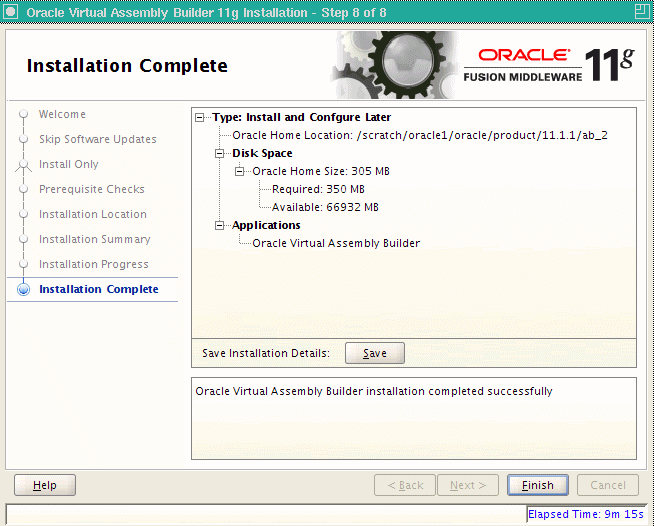Click the Installation Complete active step marker

24,289
